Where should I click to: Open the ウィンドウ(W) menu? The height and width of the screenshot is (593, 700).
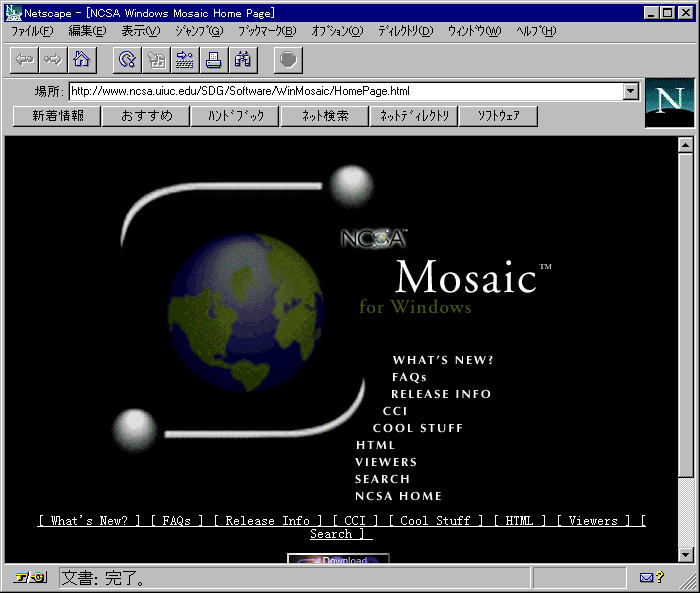point(475,31)
